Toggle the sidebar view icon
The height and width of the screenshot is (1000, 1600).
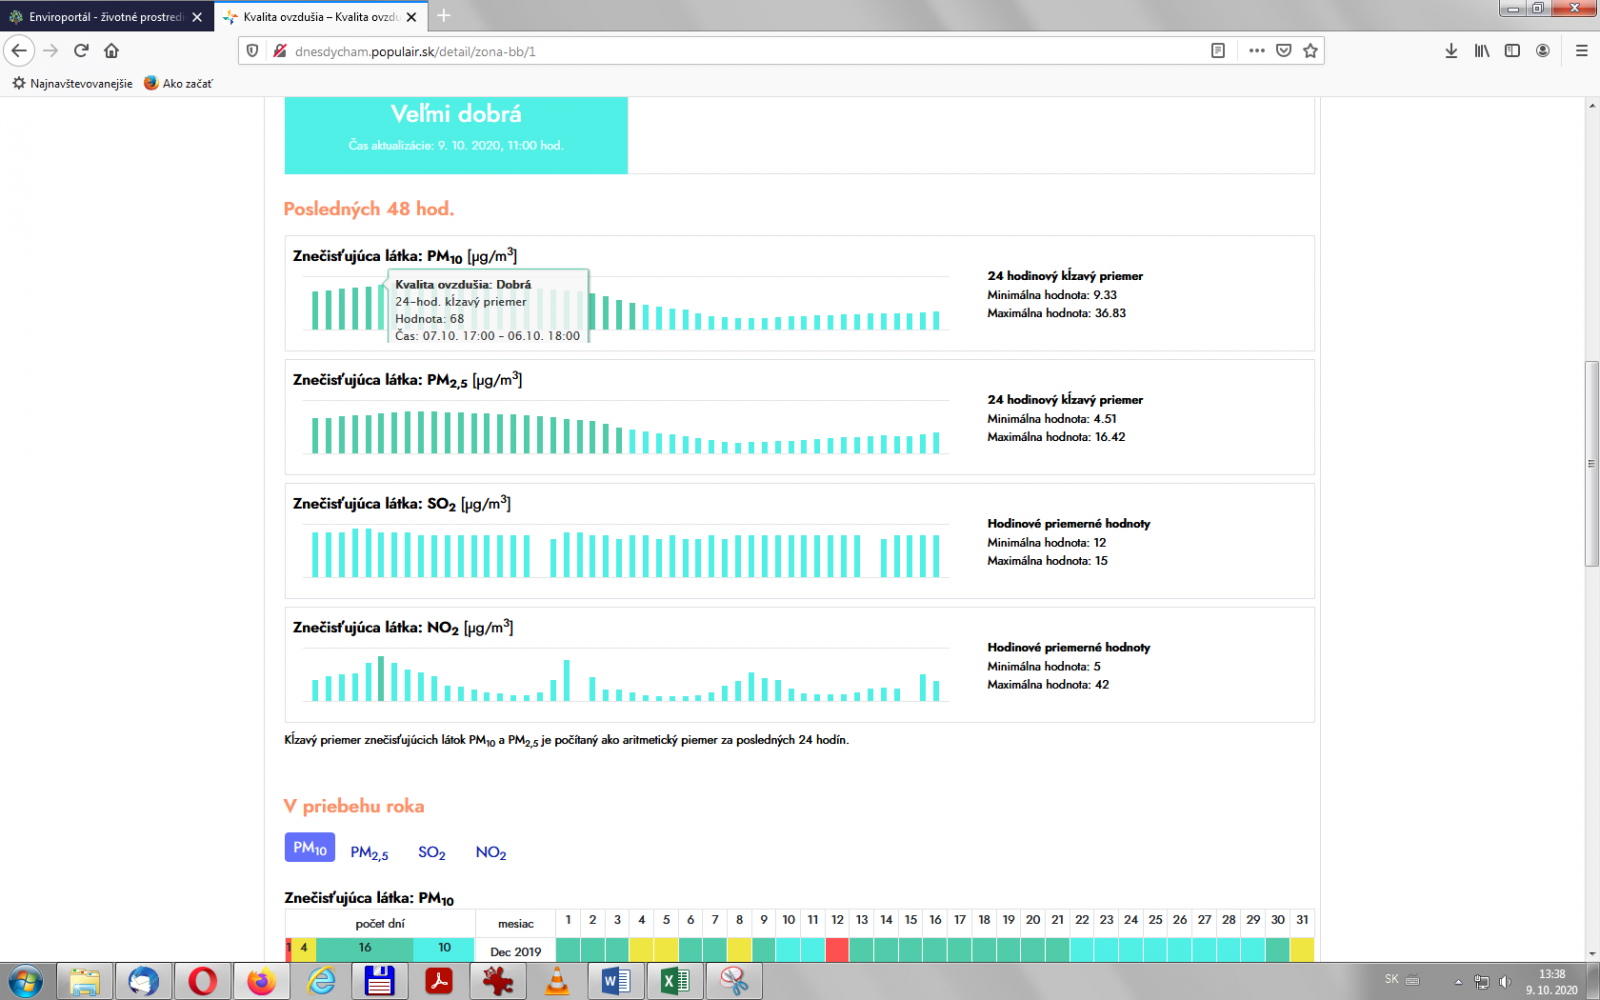point(1512,51)
